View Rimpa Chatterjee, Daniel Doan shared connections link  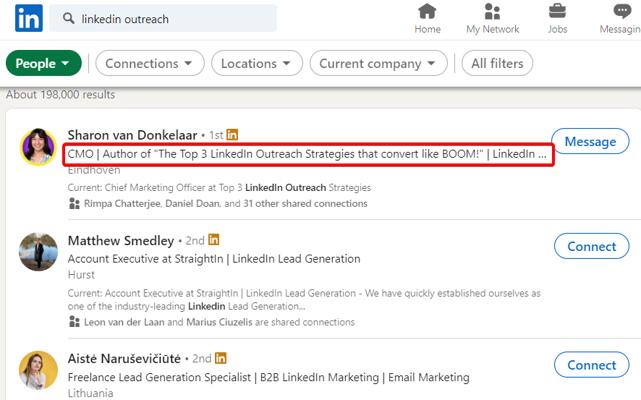pos(226,203)
